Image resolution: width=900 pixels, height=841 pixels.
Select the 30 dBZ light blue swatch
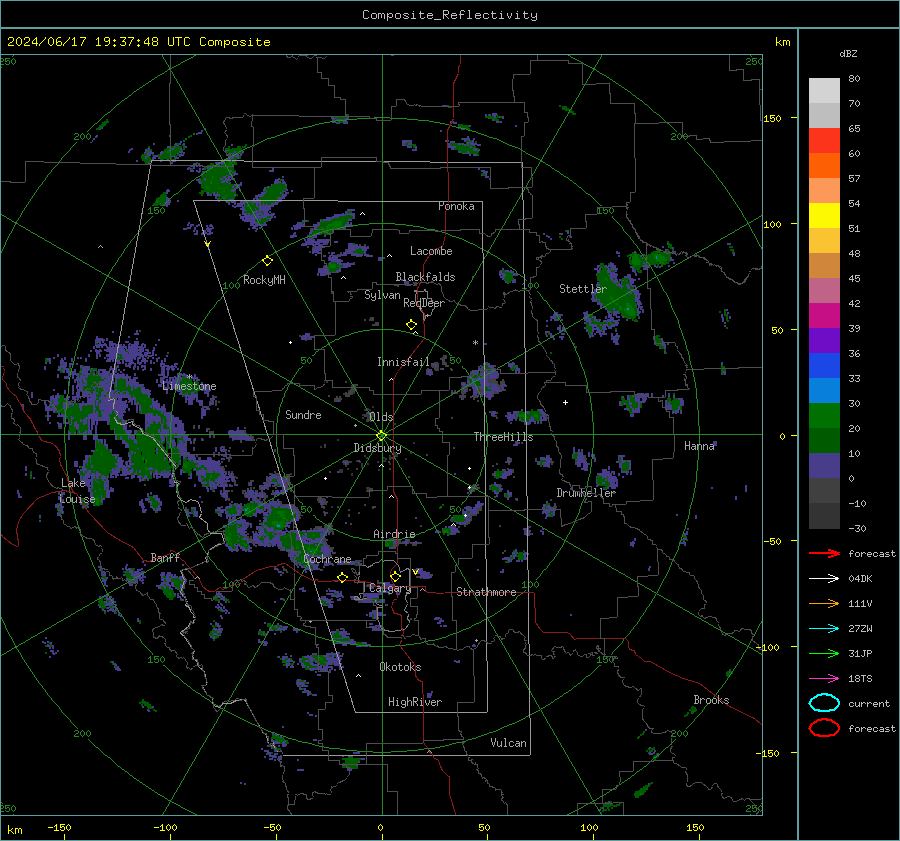(824, 391)
